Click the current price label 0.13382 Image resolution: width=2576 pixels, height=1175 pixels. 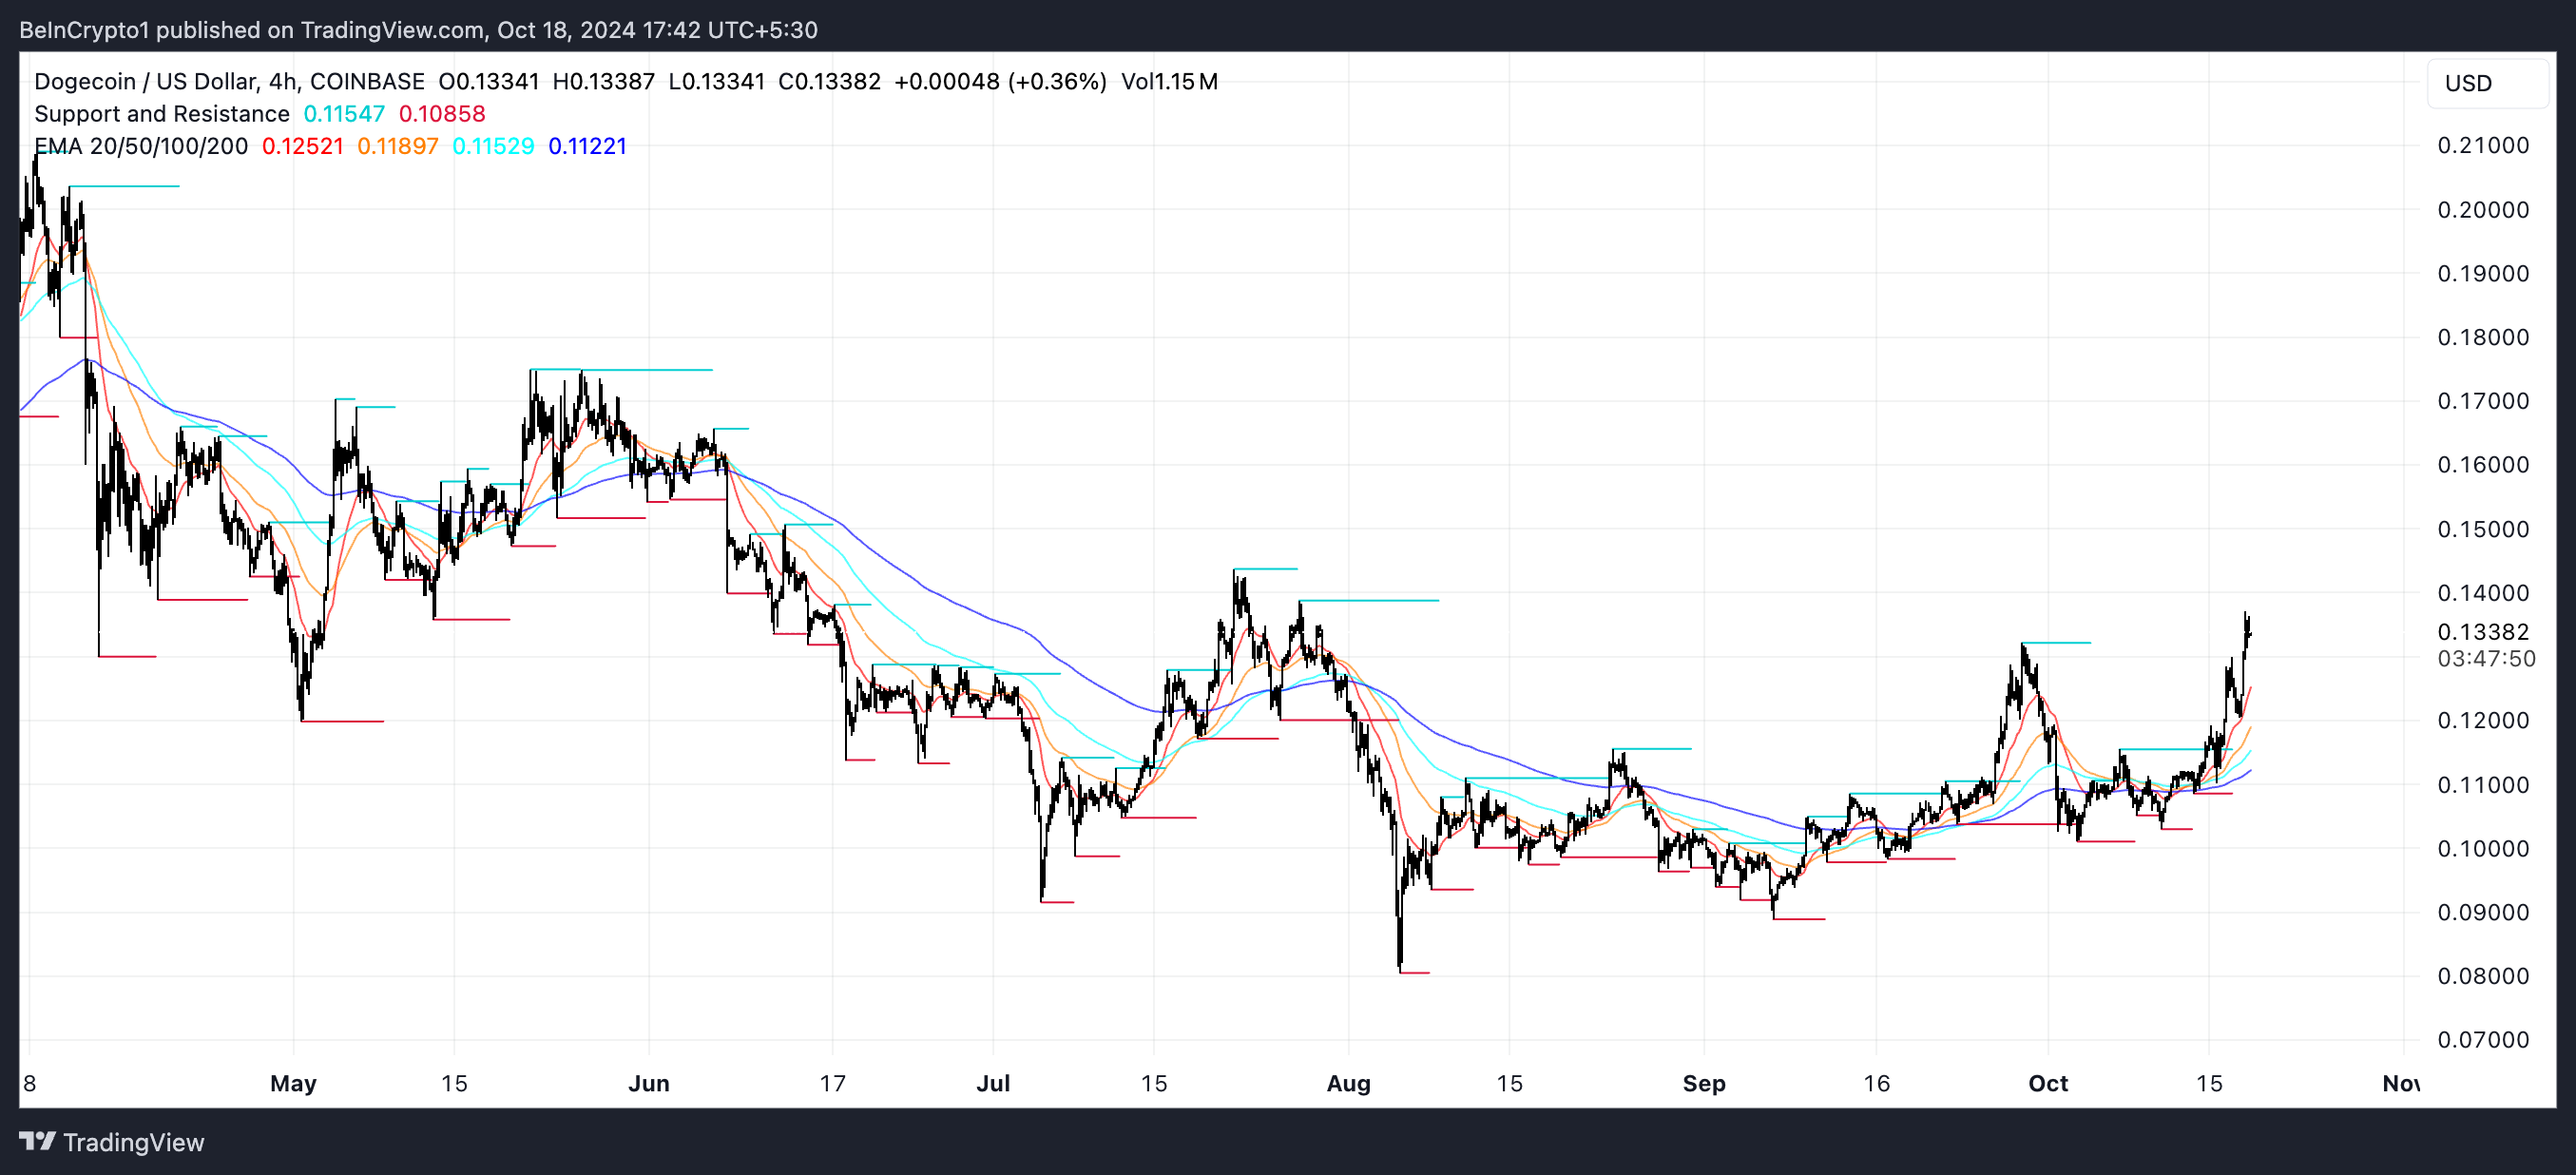tap(2482, 631)
